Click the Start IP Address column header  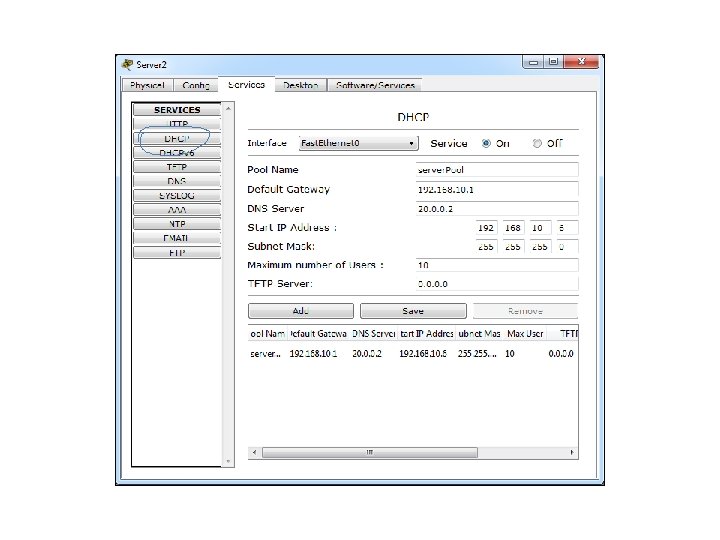[427, 334]
